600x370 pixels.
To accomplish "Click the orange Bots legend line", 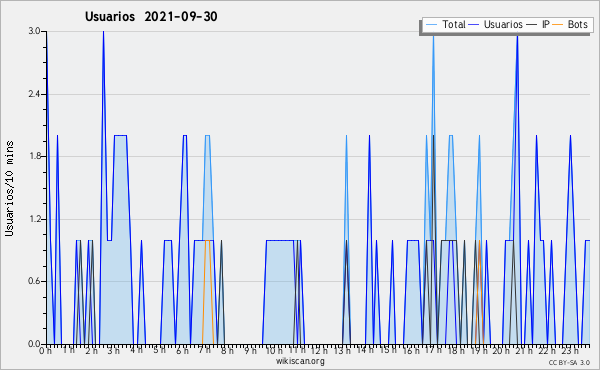I will [x=558, y=25].
